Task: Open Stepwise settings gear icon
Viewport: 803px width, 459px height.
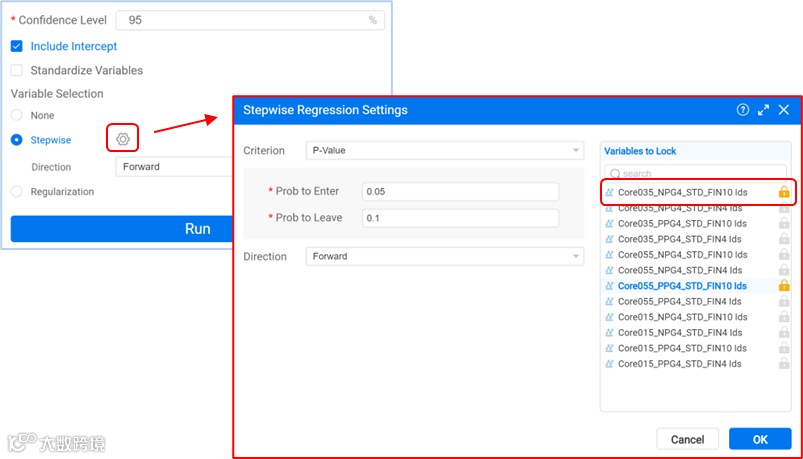Action: (x=122, y=139)
